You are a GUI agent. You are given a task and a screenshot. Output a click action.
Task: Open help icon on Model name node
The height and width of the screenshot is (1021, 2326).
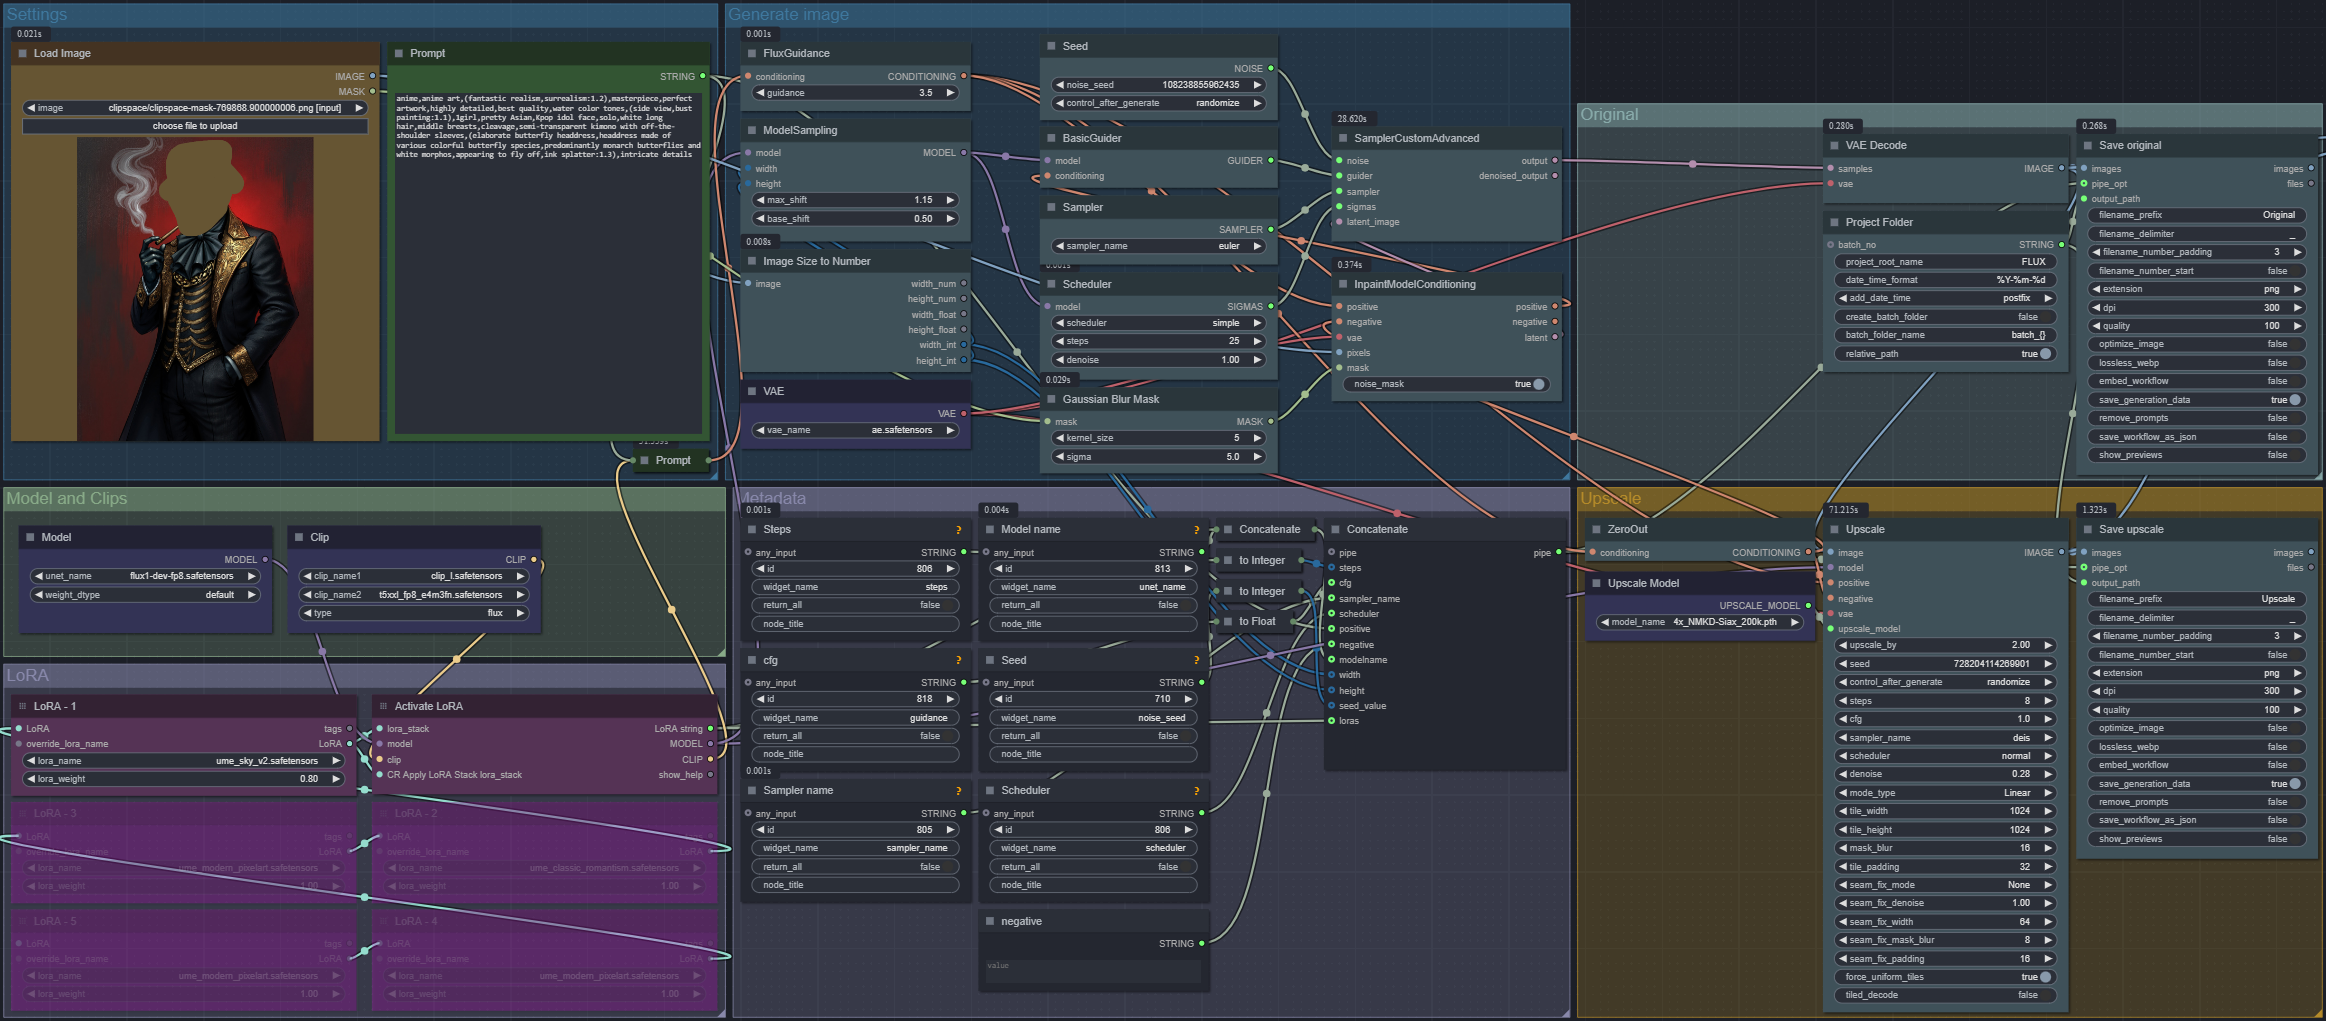(x=1196, y=530)
